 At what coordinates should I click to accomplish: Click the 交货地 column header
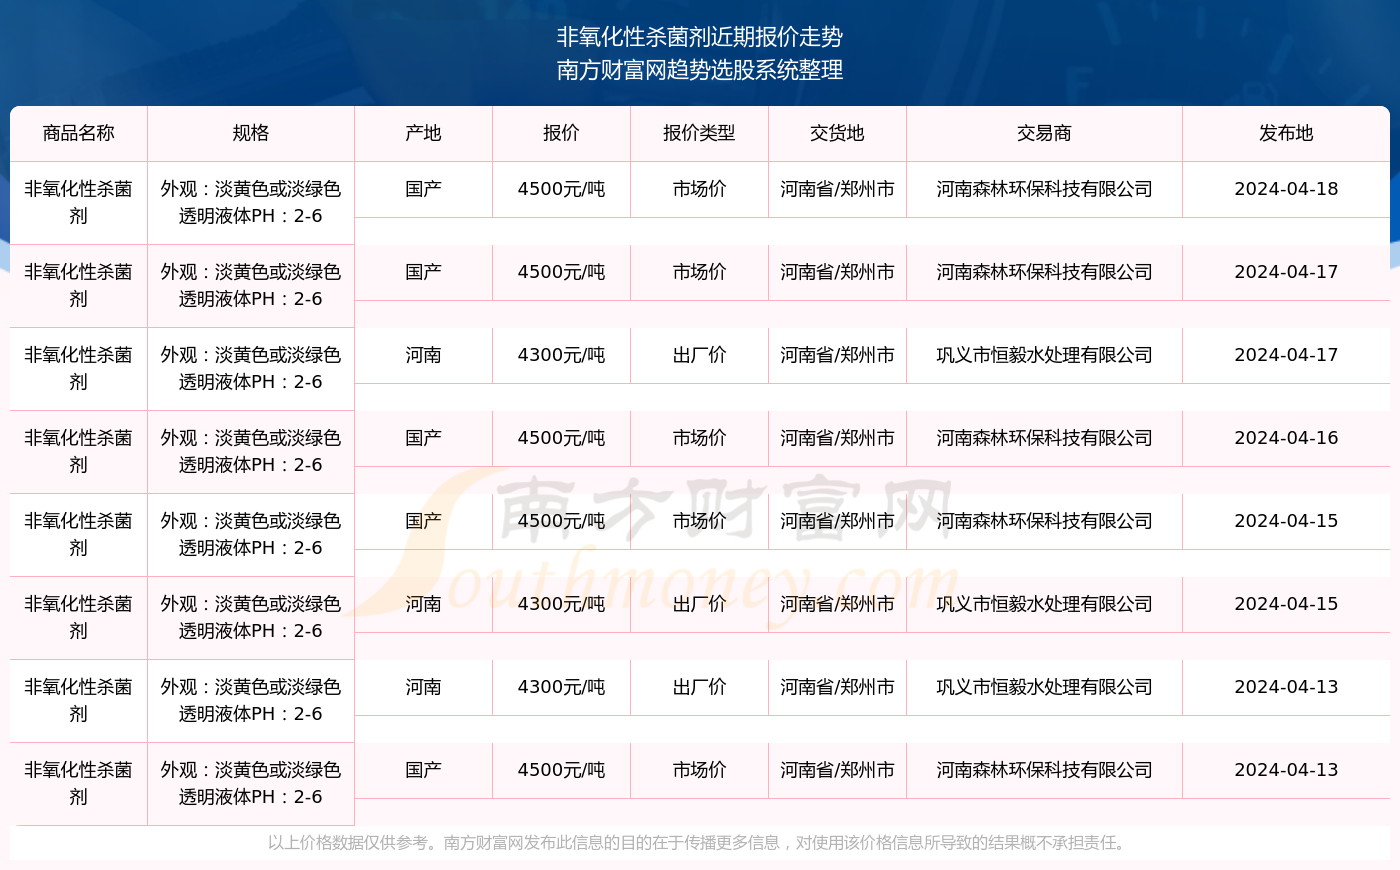click(837, 133)
